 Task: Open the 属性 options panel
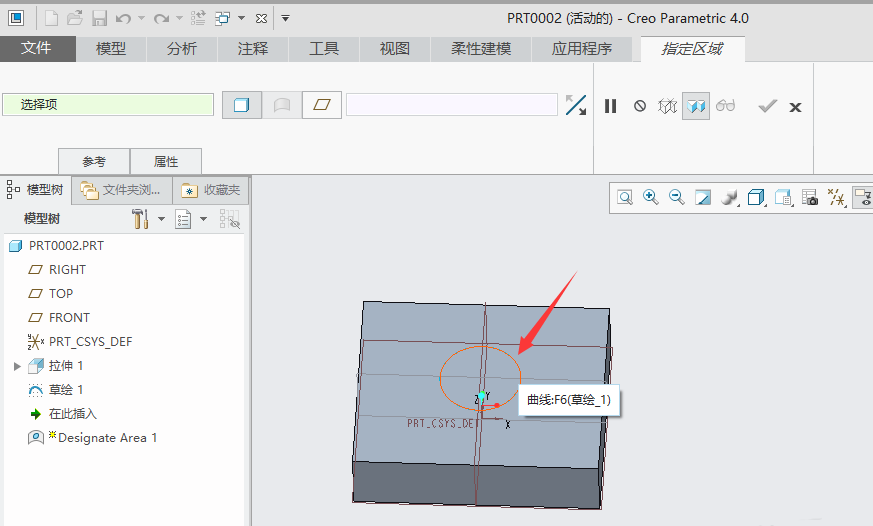click(x=166, y=161)
